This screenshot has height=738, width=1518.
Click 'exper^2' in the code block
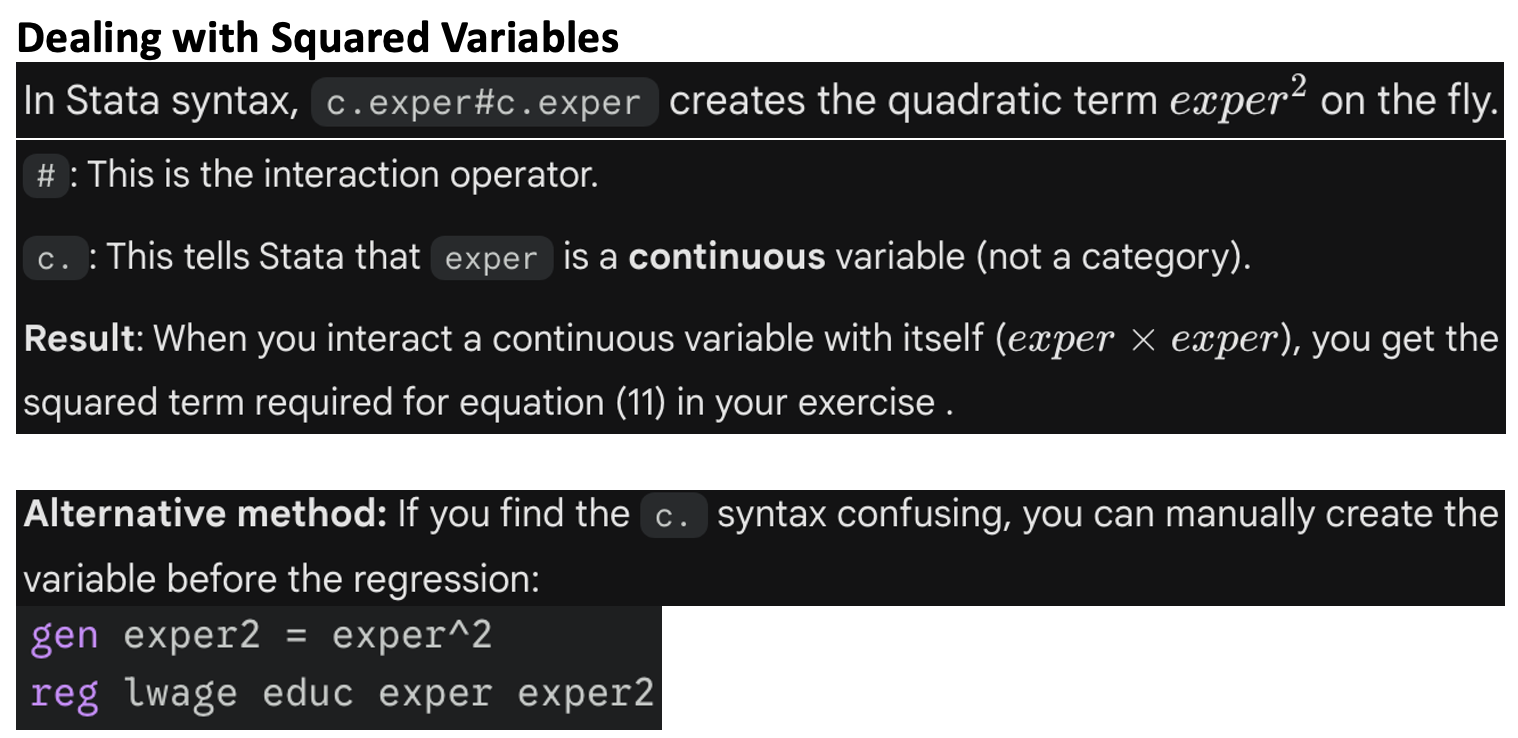[412, 636]
